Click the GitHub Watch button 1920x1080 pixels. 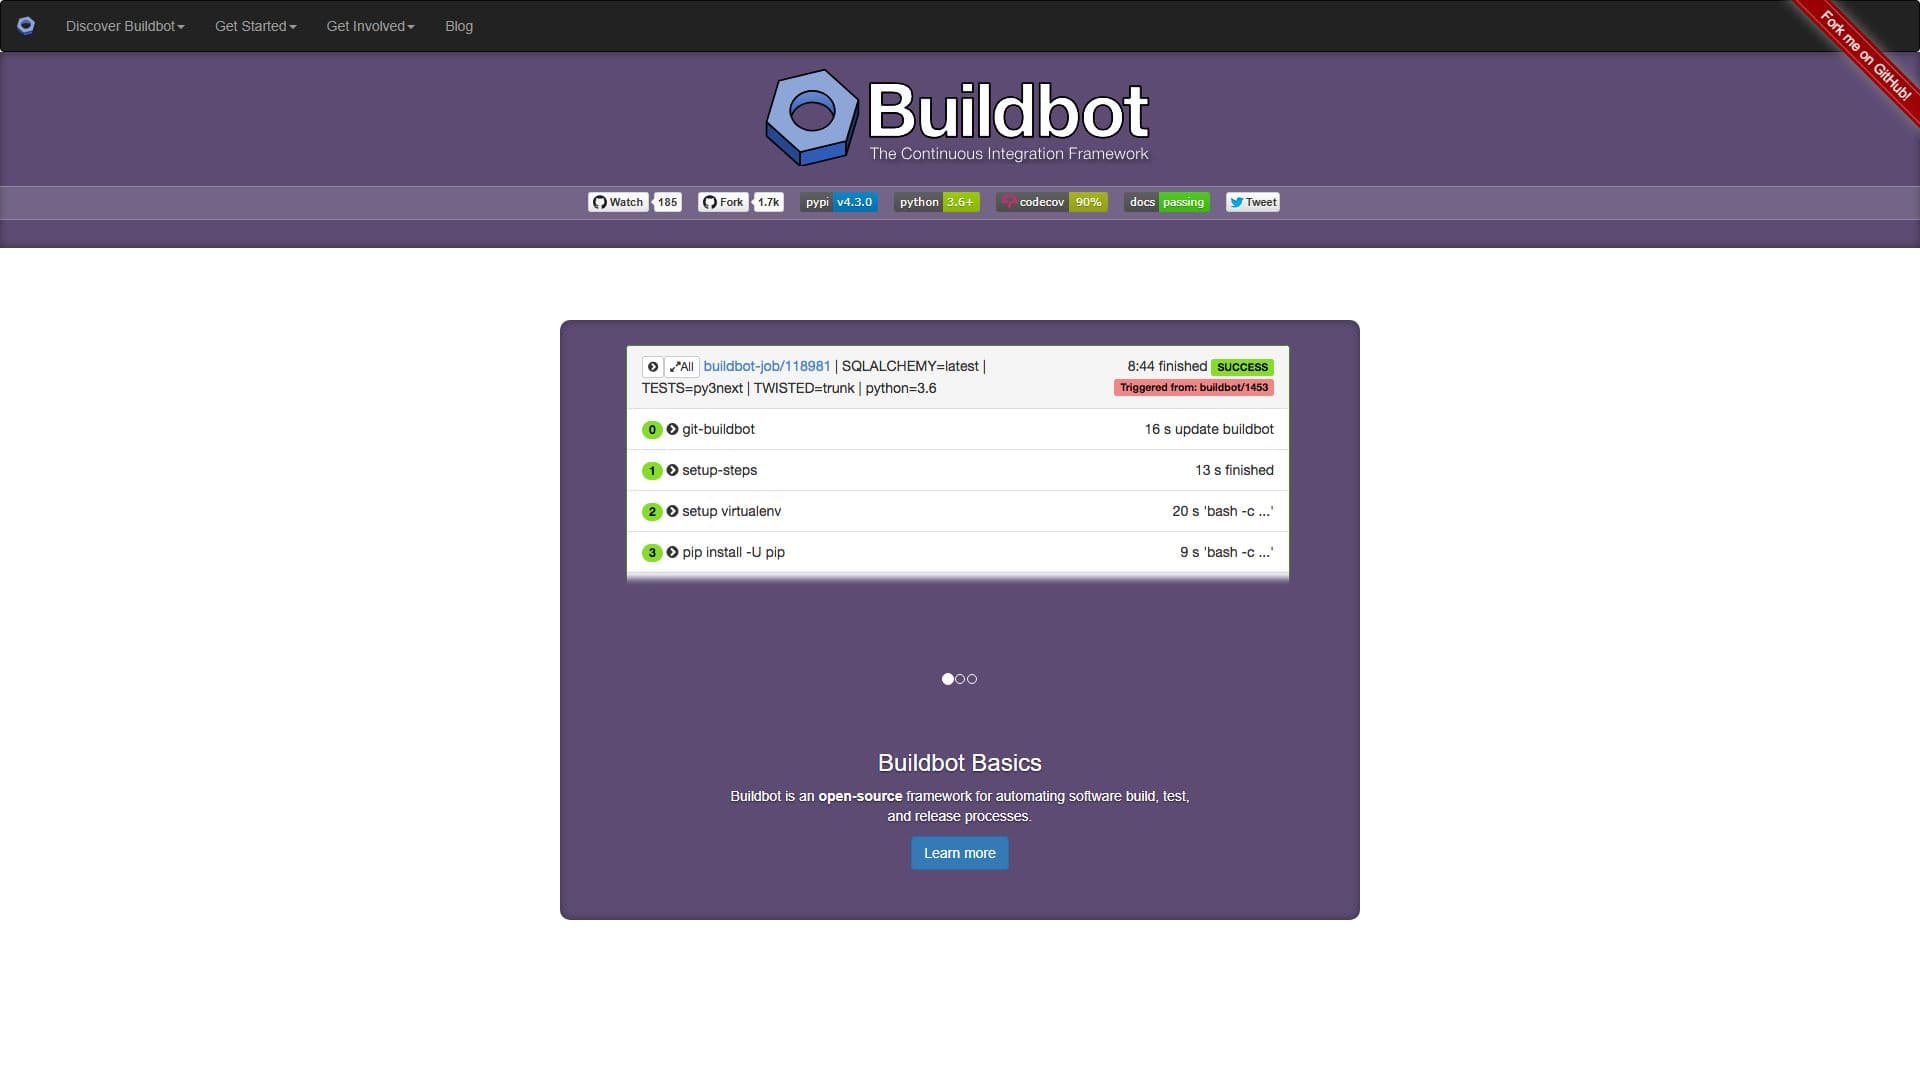tap(618, 202)
